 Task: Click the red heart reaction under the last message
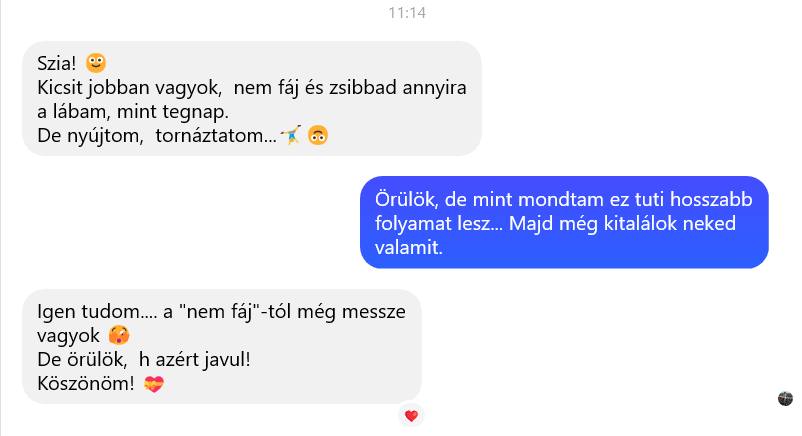pos(411,416)
